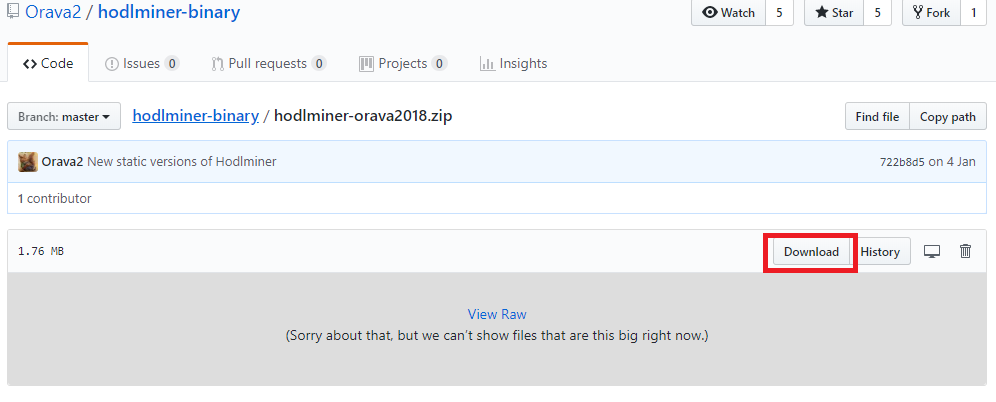Screen dimensions: 996x402
Task: Go to hodlminer-binary in the breadcrumb path
Action: coord(196,116)
